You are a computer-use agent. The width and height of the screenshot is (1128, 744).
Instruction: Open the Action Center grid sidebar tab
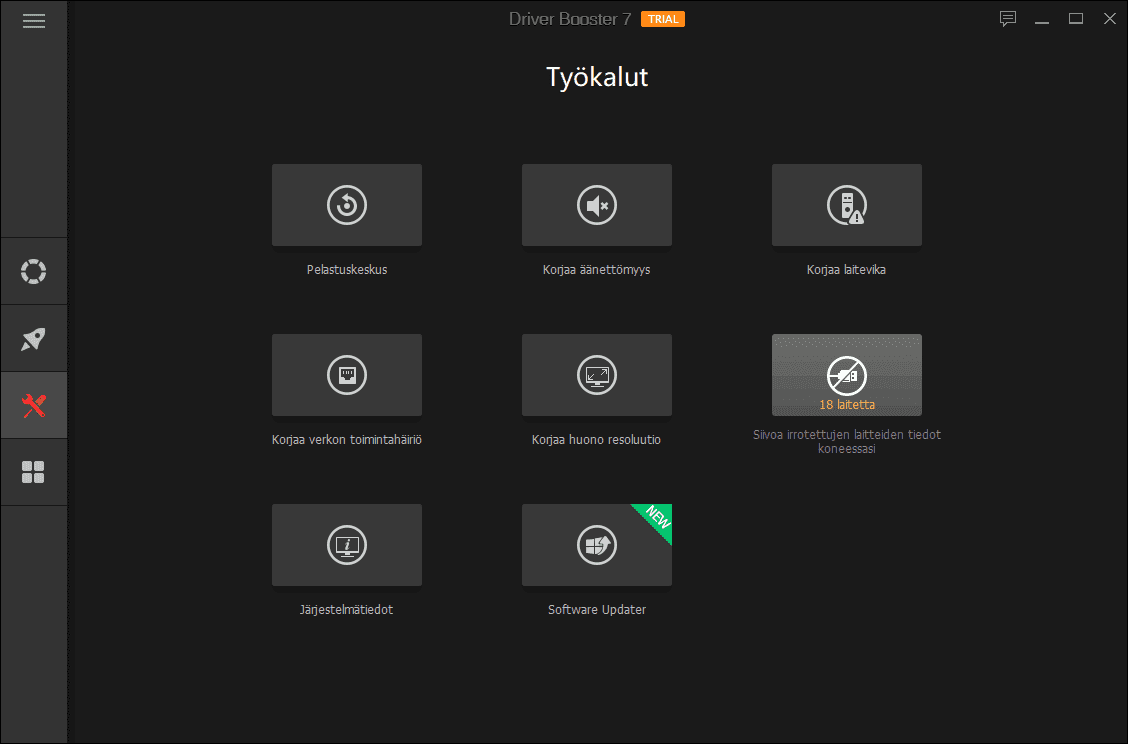click(34, 473)
